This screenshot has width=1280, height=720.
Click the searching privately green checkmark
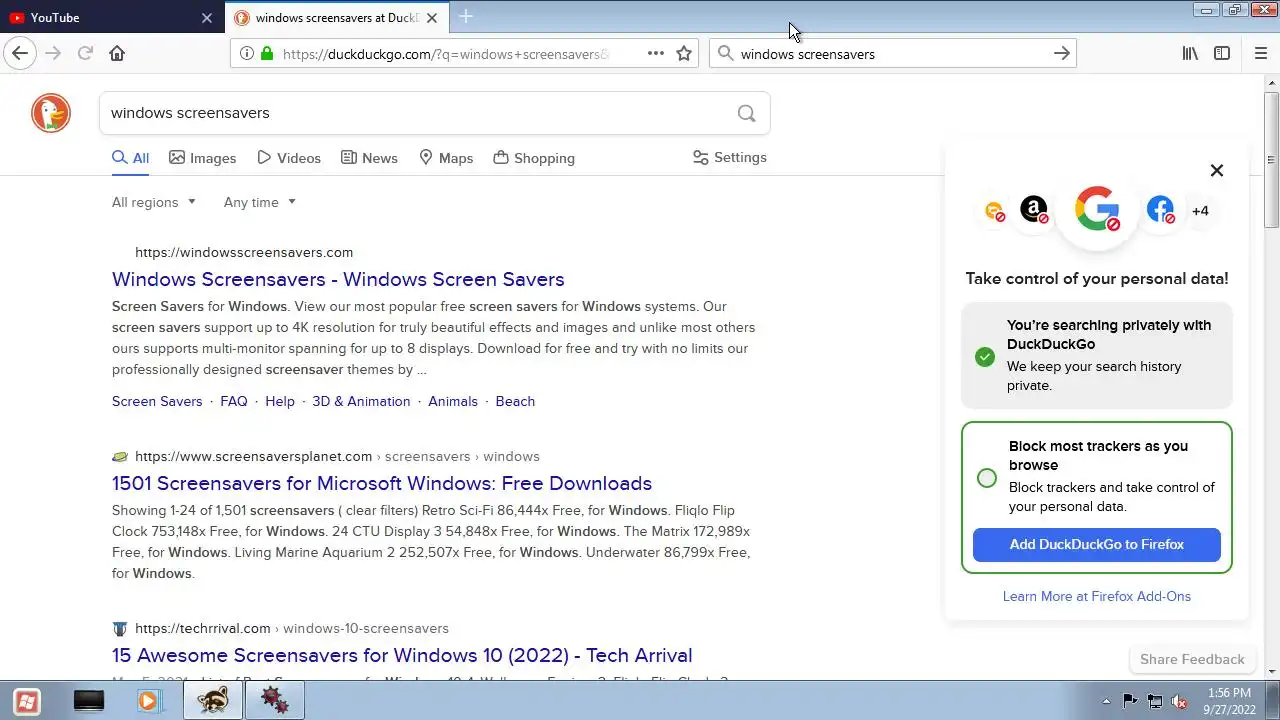[x=985, y=357]
